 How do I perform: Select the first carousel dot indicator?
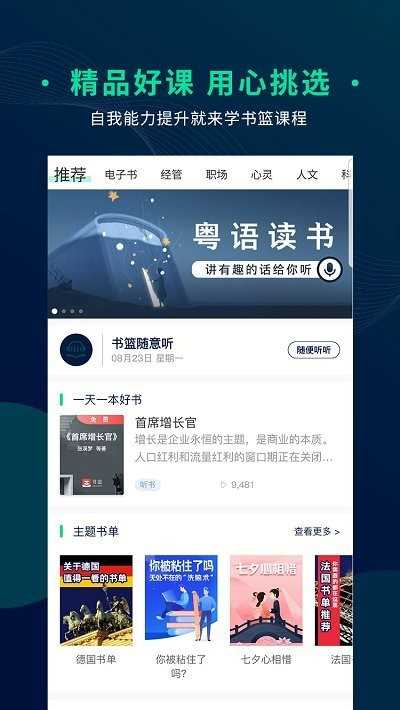click(x=55, y=311)
